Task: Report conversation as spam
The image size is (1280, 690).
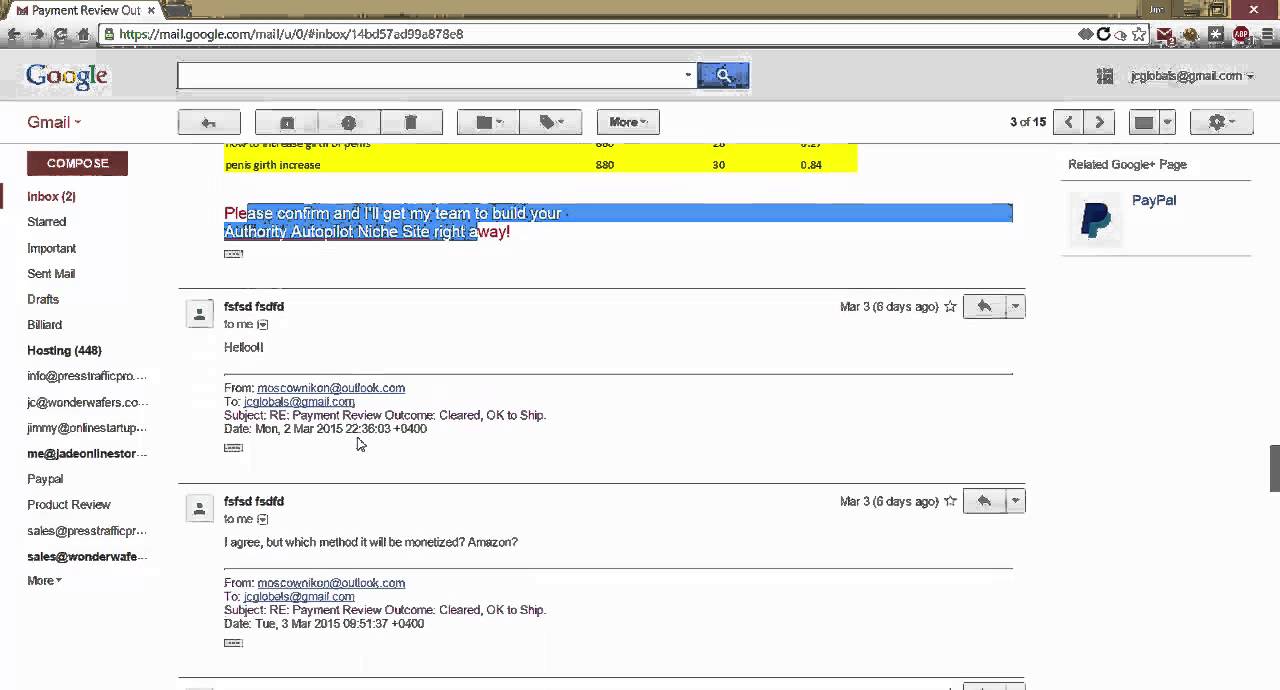Action: [349, 122]
